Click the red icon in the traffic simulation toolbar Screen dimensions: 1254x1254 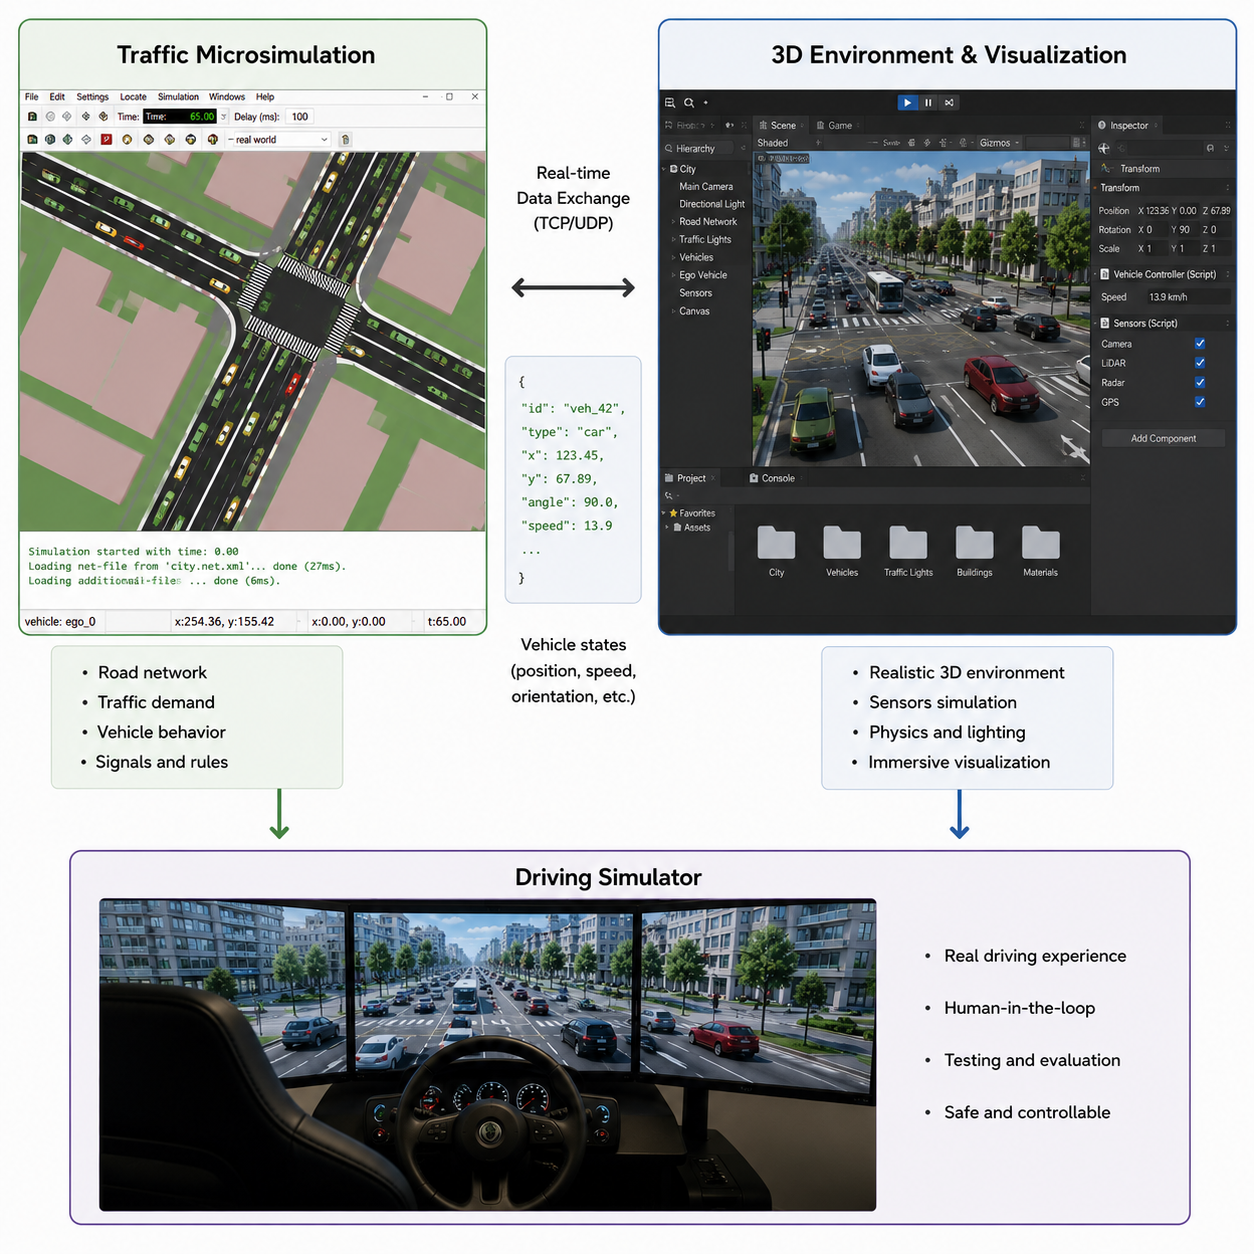coord(106,140)
